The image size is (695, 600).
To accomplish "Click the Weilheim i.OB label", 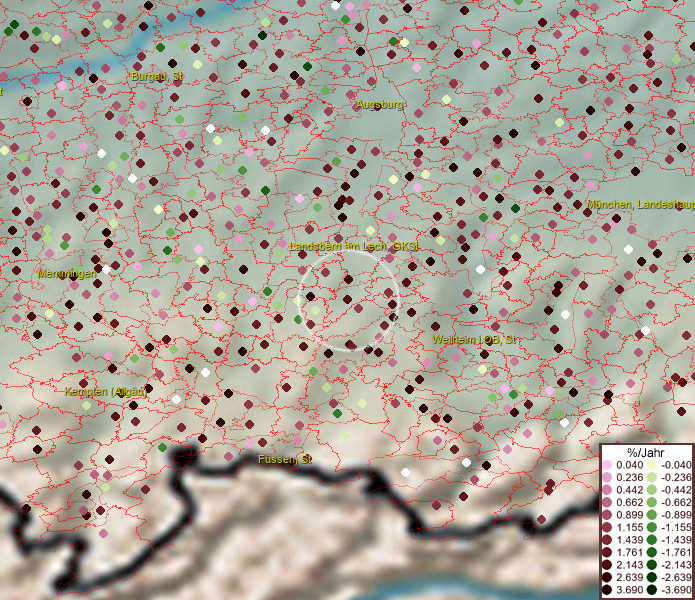I will [475, 340].
